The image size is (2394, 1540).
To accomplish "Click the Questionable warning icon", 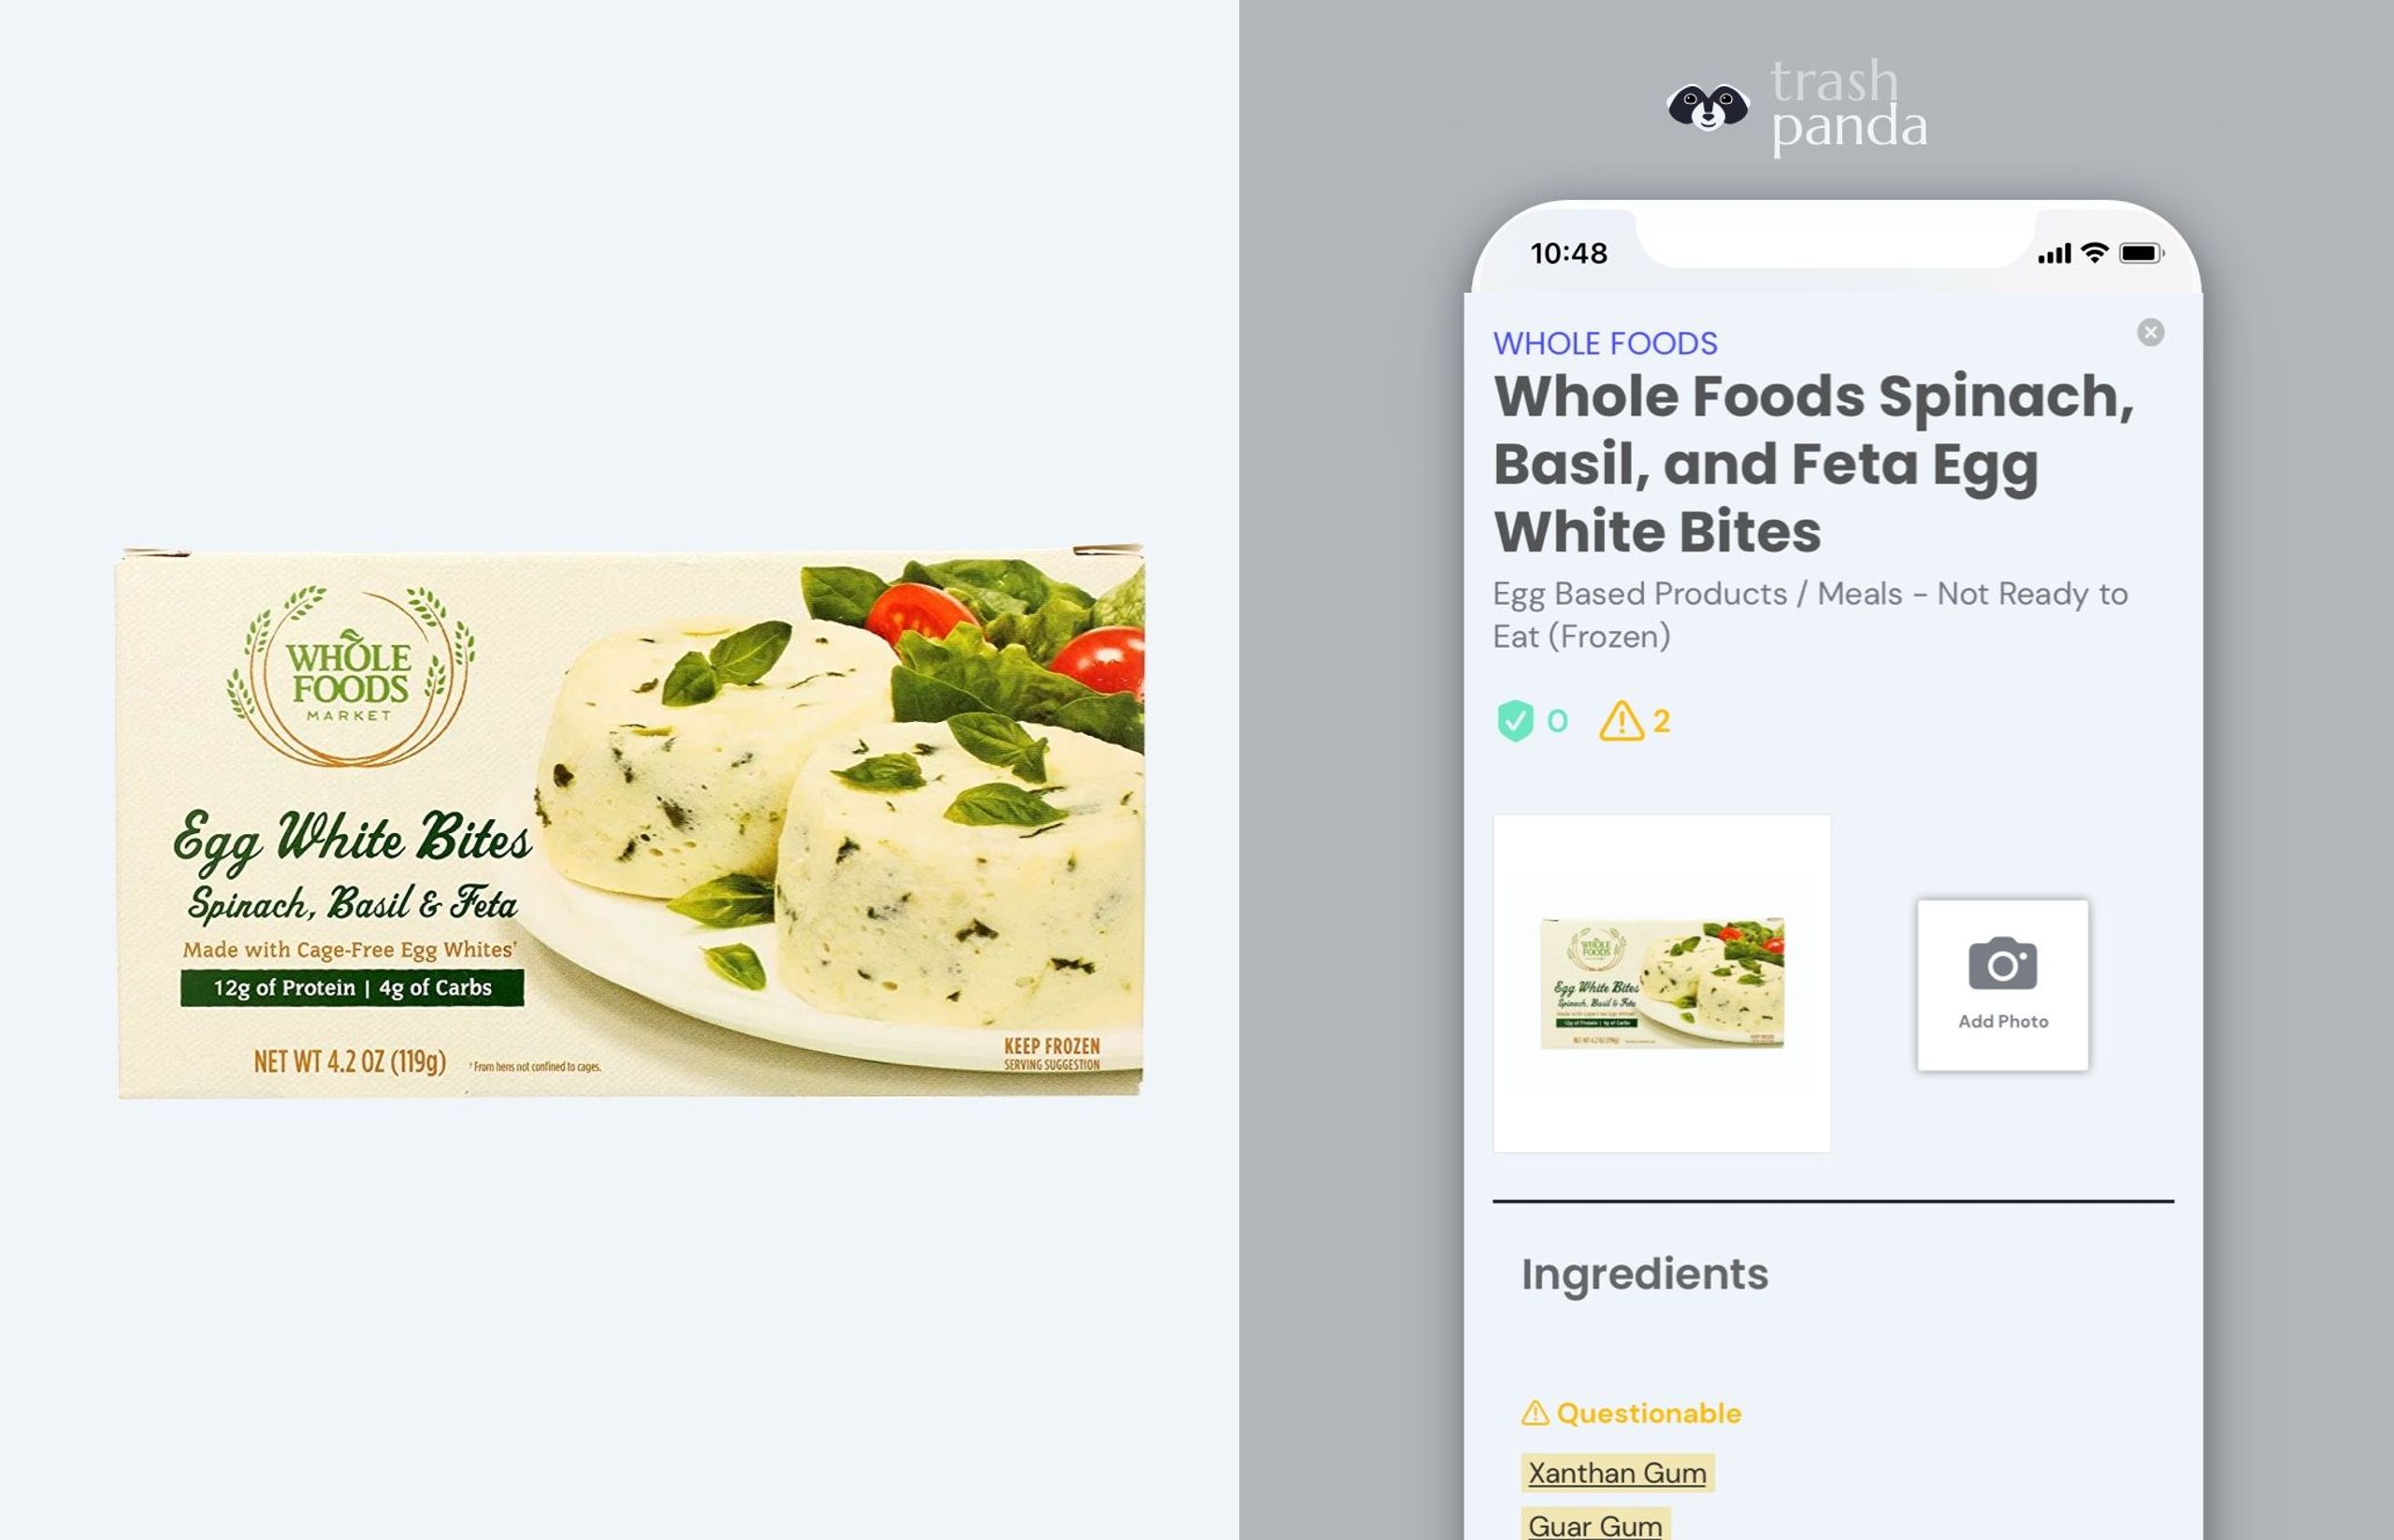I will pos(1535,1413).
